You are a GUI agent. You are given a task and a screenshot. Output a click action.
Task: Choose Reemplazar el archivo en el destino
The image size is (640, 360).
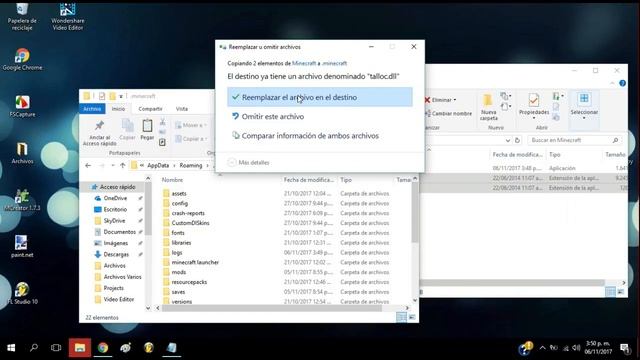(x=320, y=97)
